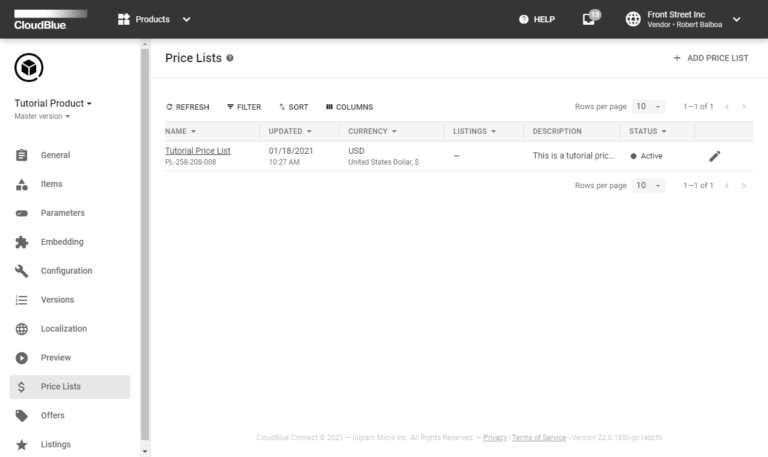Open the Tutorial Product dropdown
The width and height of the screenshot is (768, 457).
53,103
